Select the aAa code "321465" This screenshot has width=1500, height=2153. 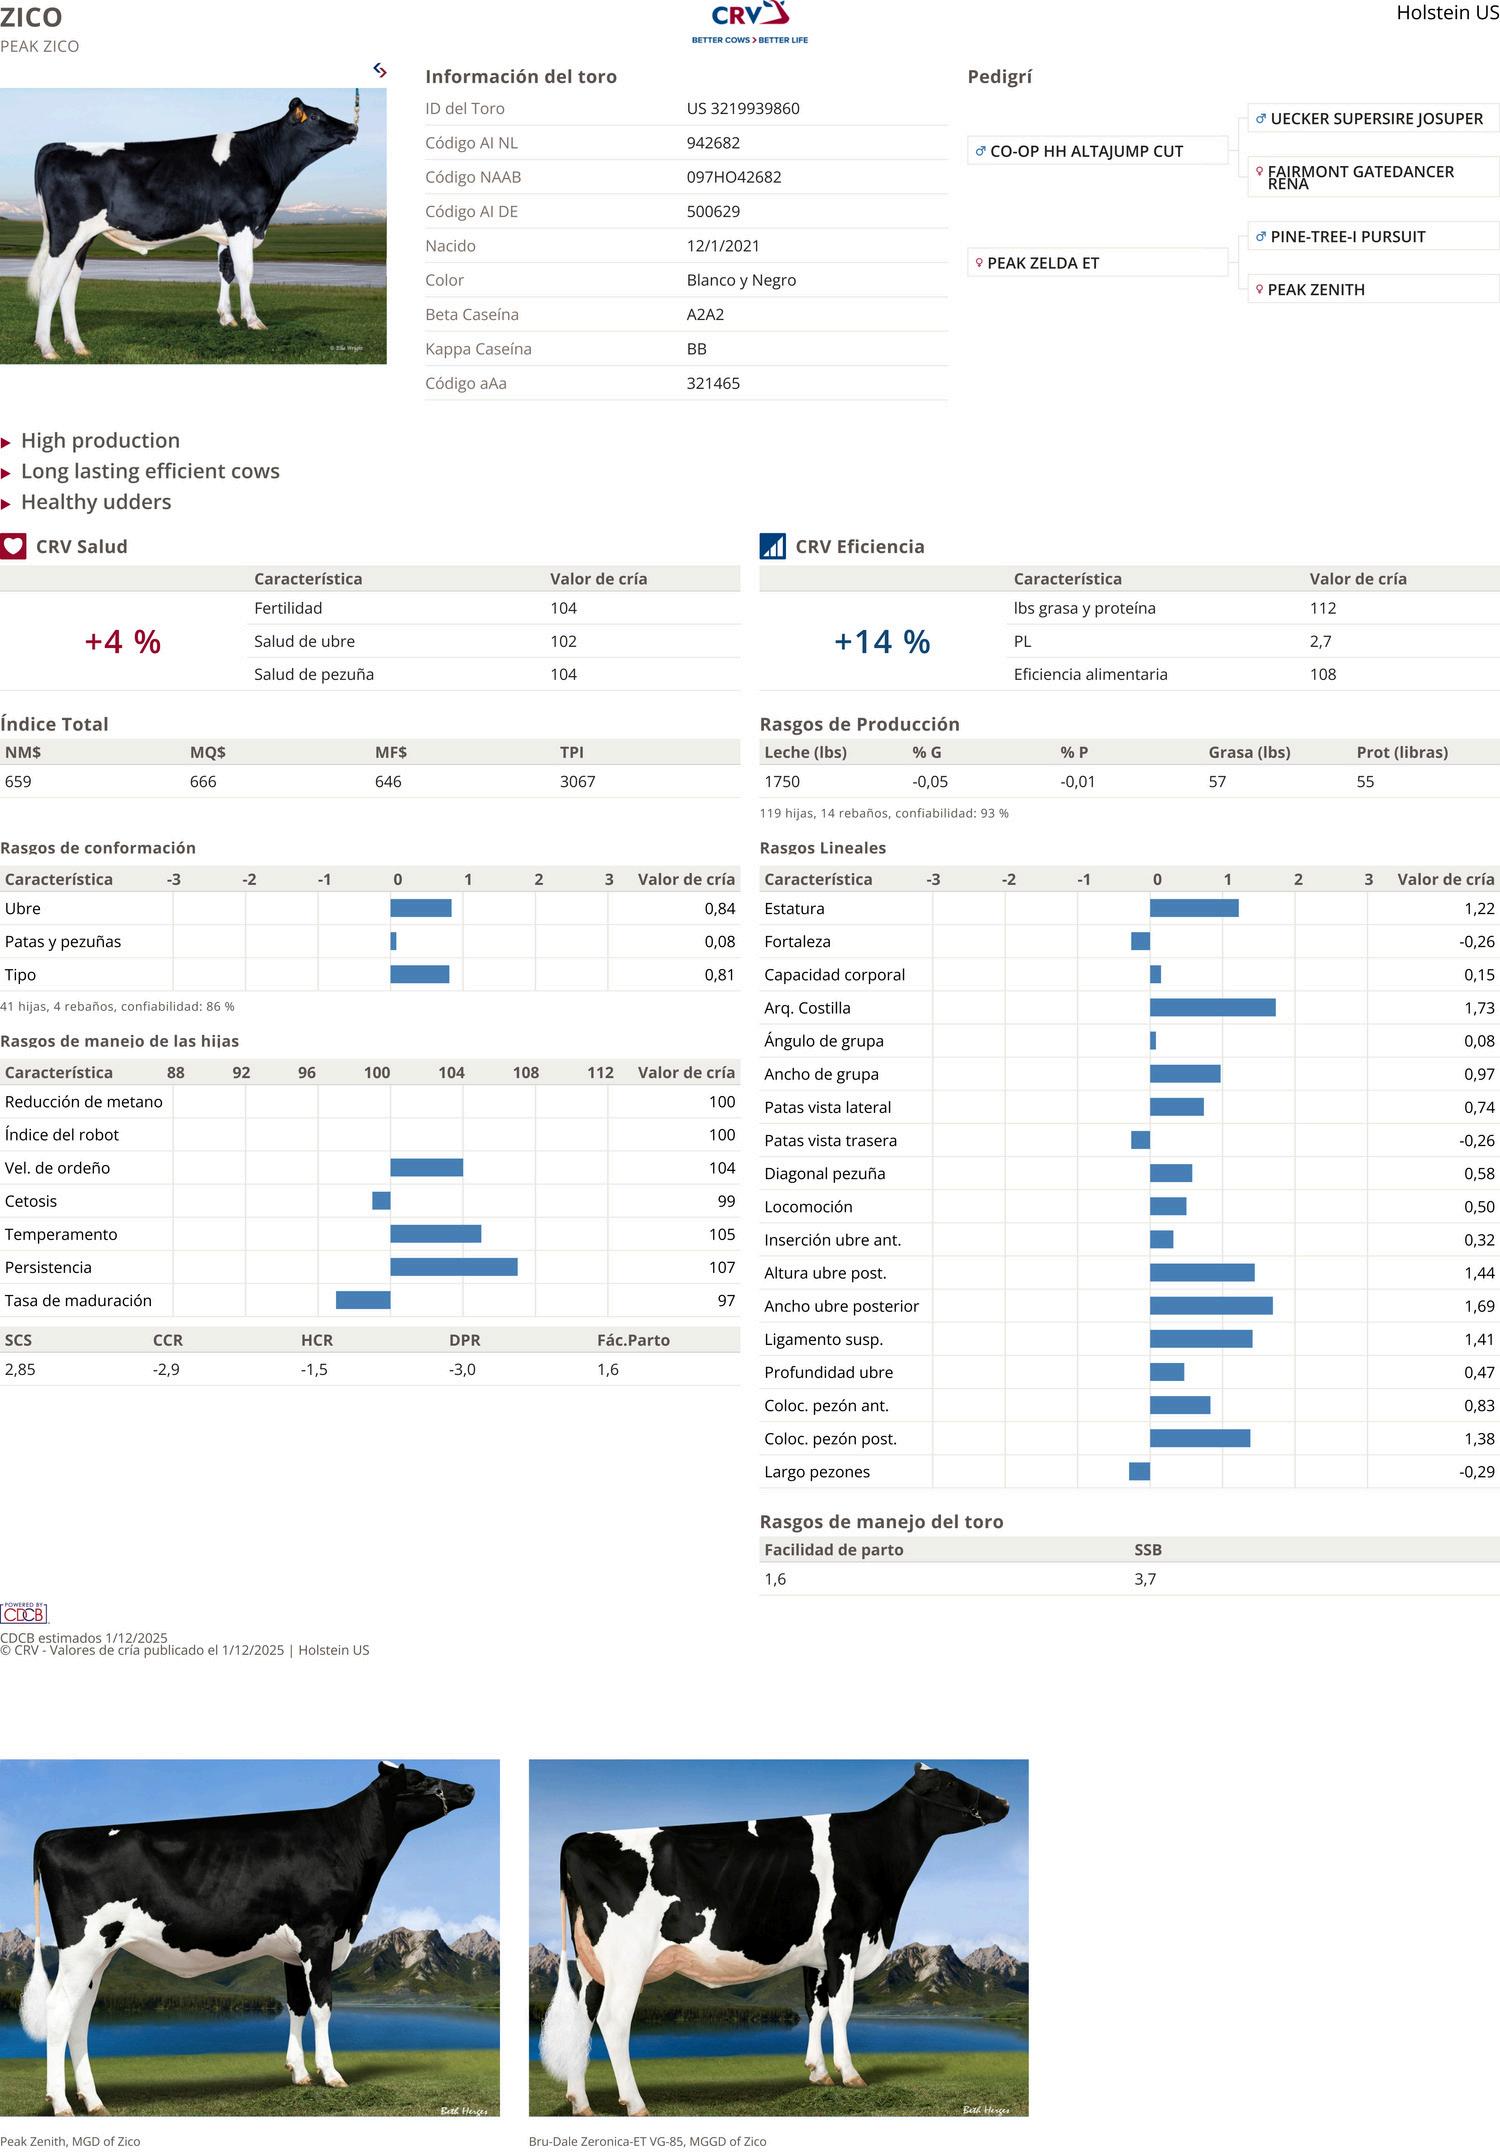point(713,383)
